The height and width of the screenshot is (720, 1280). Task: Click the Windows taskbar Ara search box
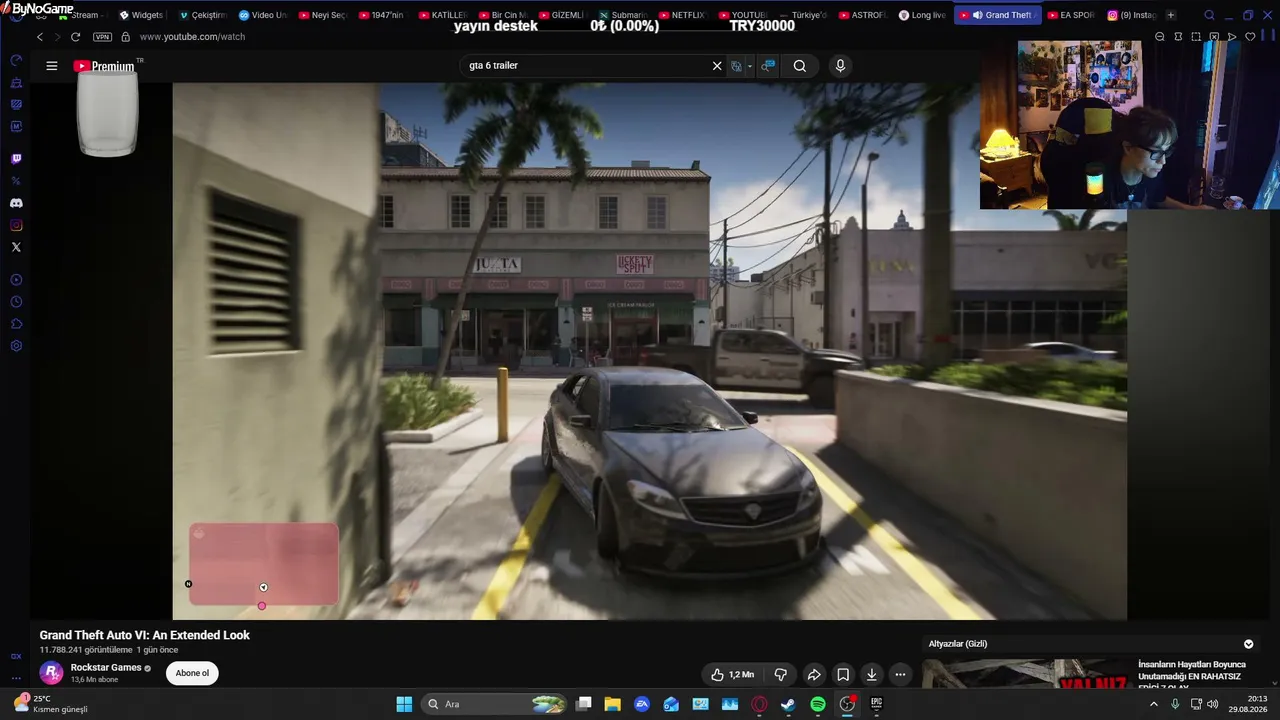coord(496,704)
